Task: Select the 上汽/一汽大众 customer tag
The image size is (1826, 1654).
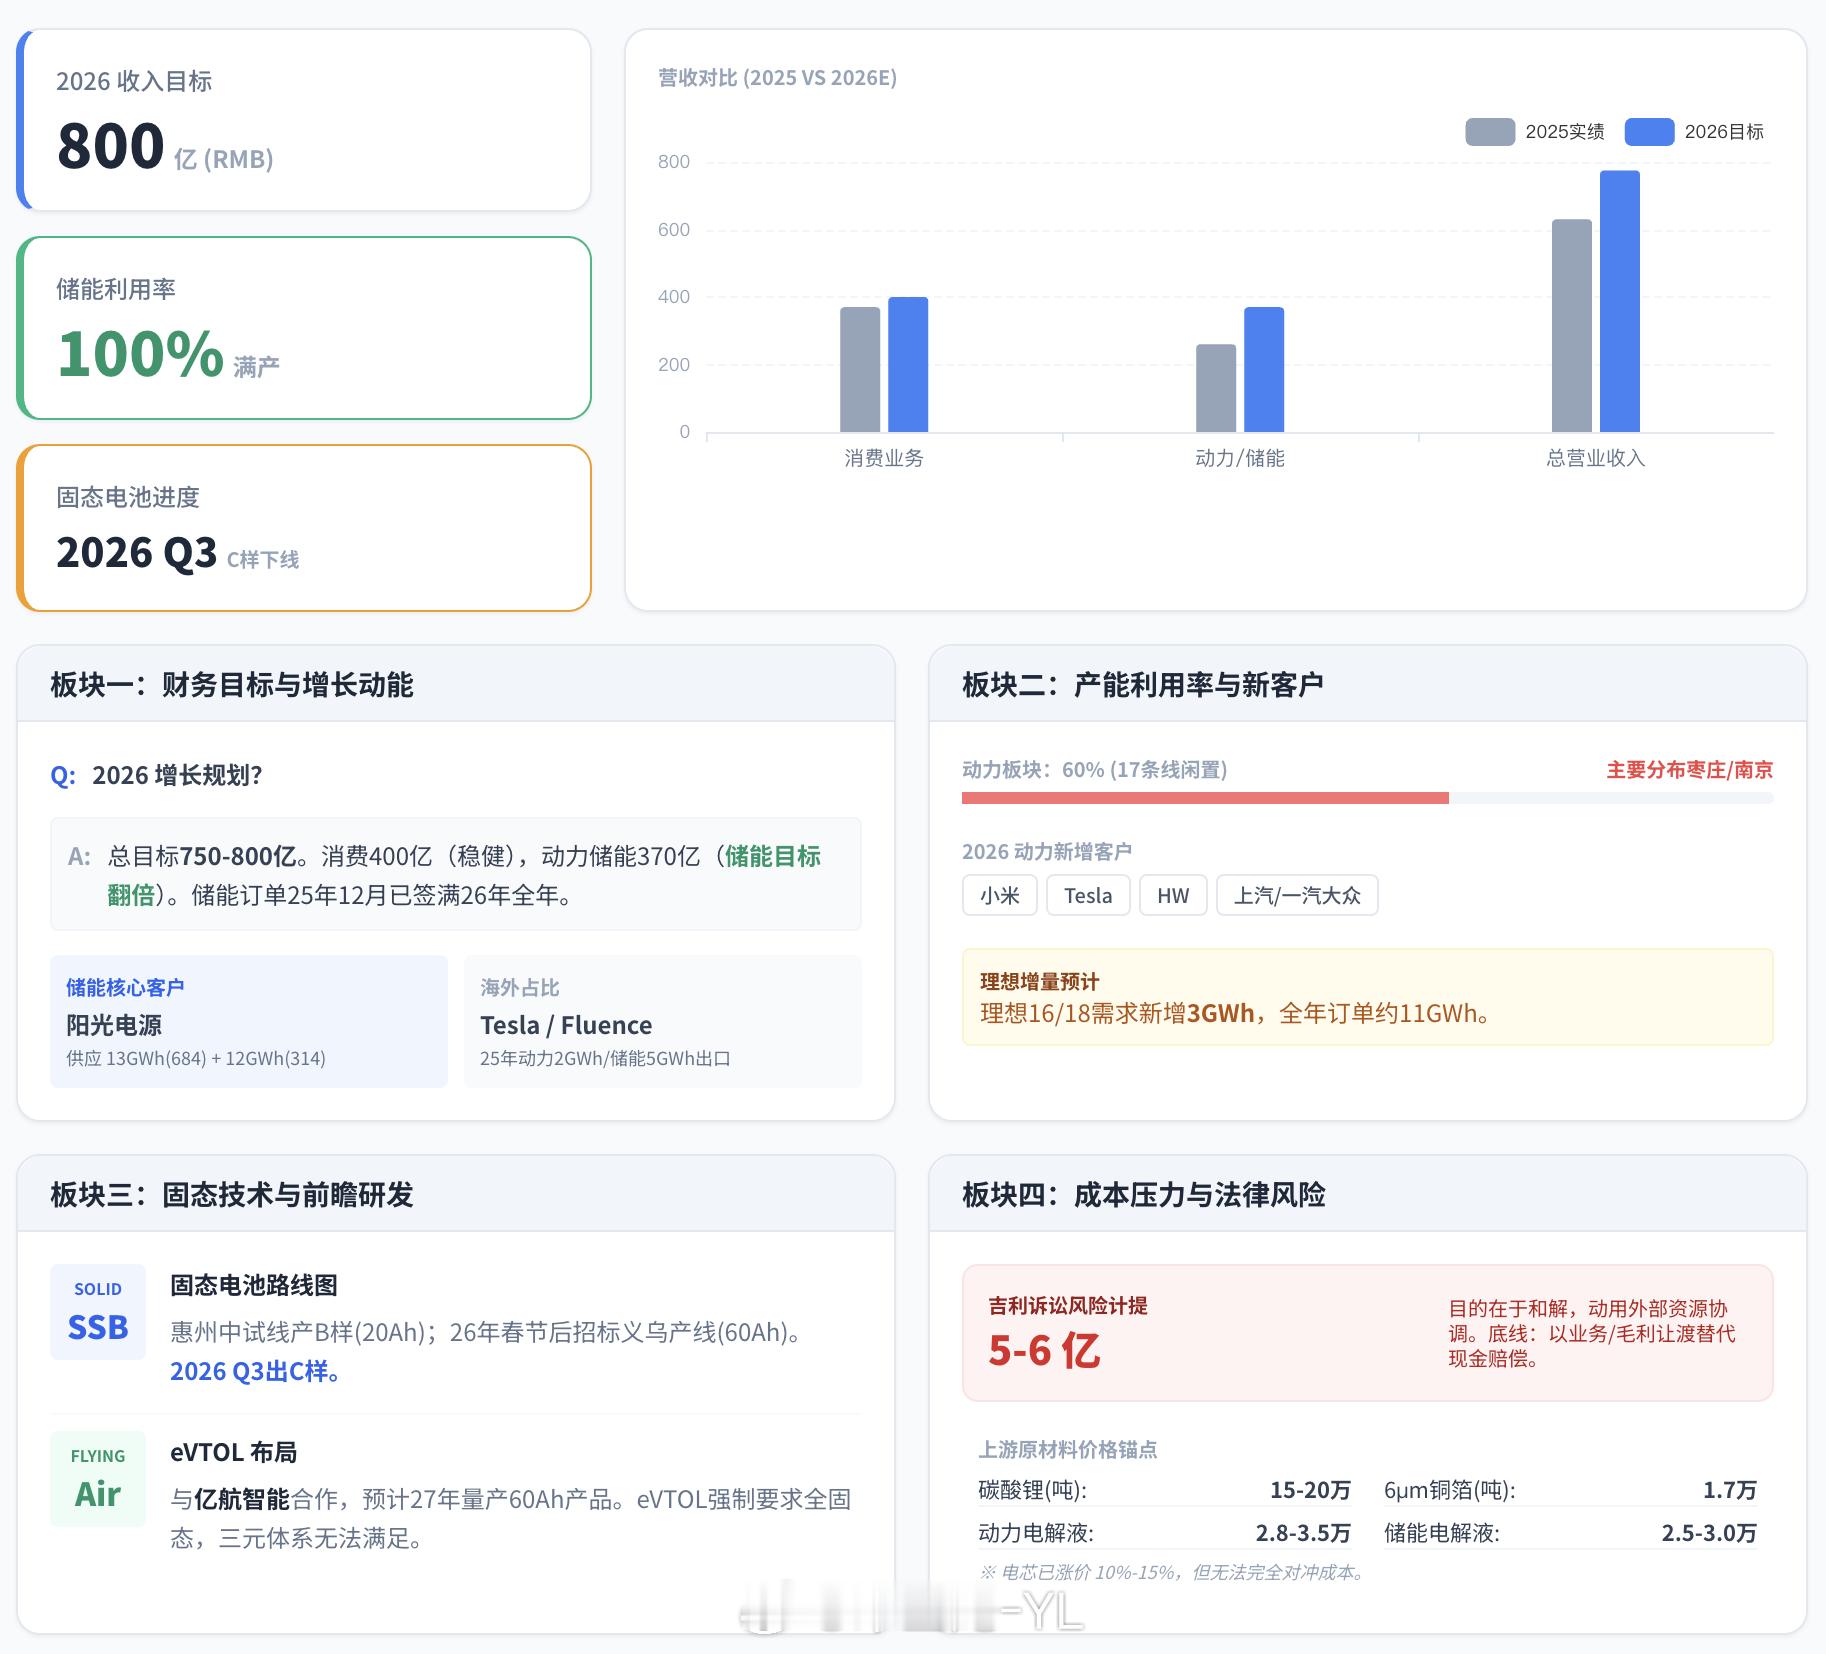Action: [x=1297, y=895]
